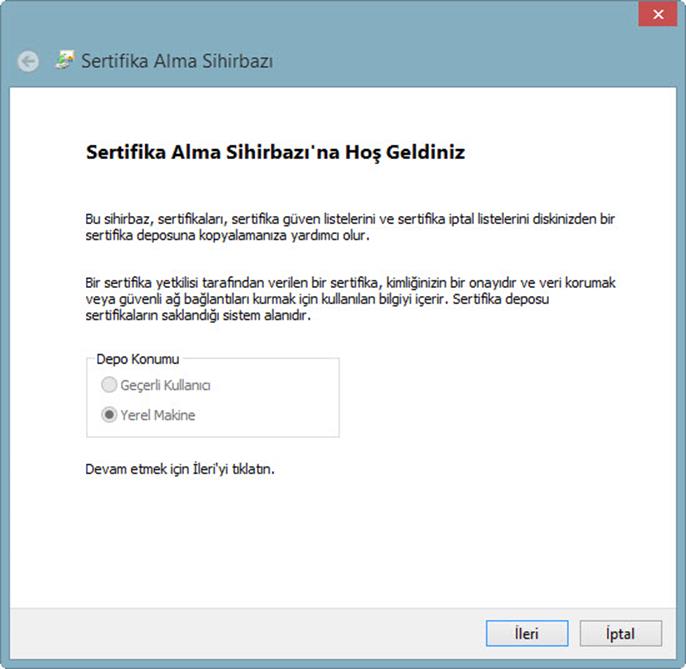This screenshot has width=686, height=669.
Task: Click the text "Devam etmek için İleri'yi tıklatın."
Action: click(180, 469)
